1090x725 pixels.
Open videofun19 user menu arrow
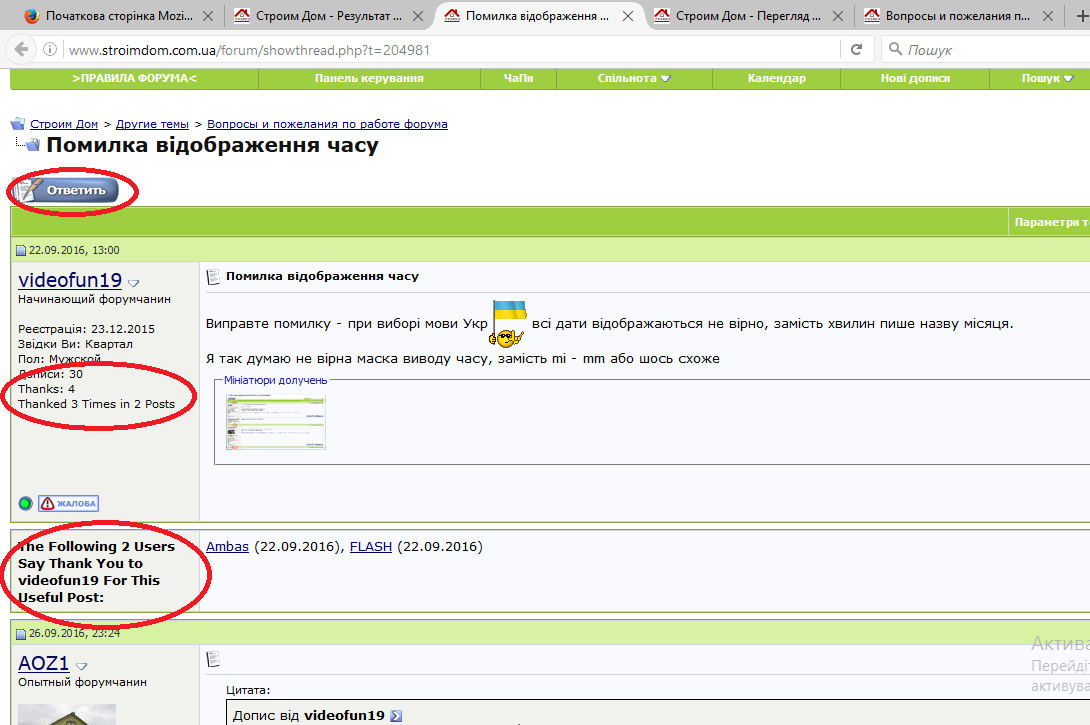134,283
